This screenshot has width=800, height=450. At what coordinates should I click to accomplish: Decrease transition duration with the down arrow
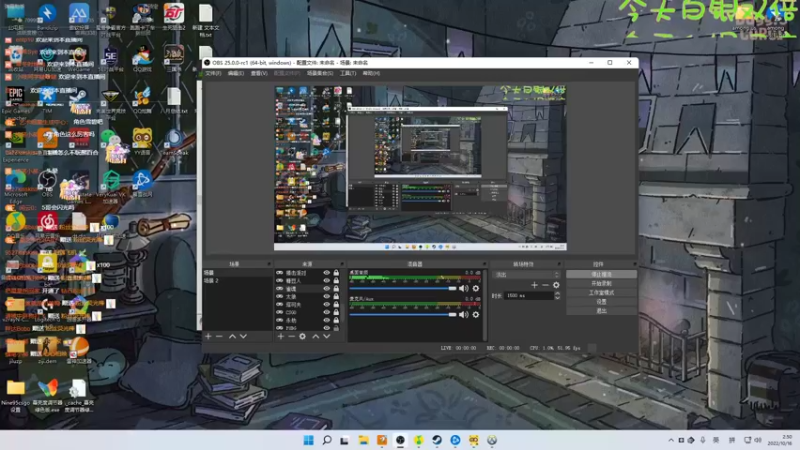(x=557, y=297)
